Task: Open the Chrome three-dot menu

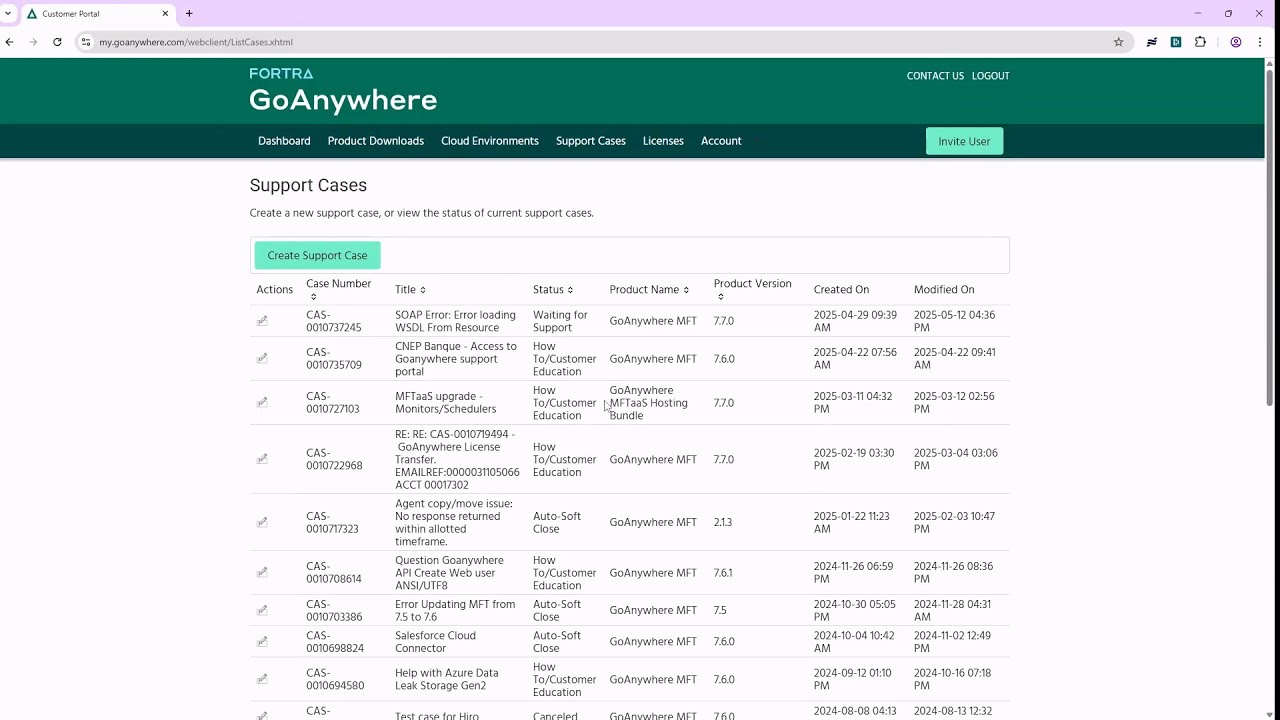Action: (1260, 42)
